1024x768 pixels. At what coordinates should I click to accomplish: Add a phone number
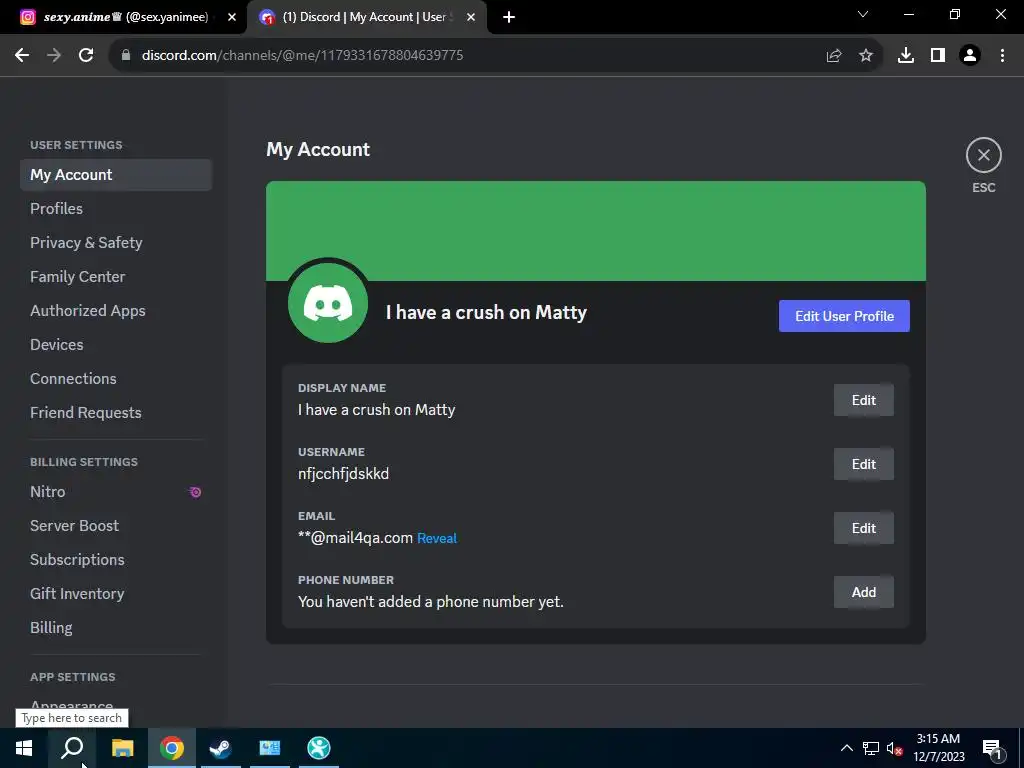[x=863, y=592]
